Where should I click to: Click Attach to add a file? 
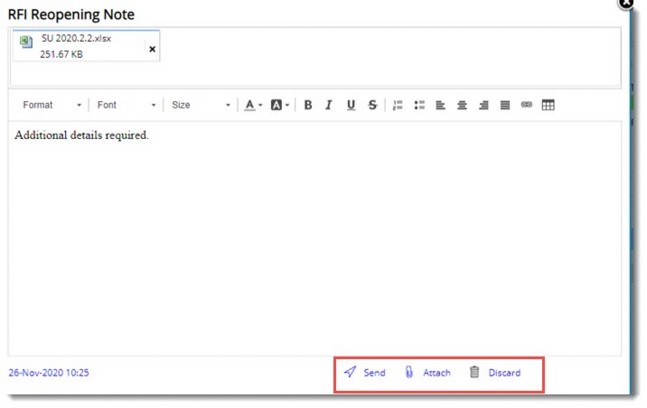(x=428, y=373)
